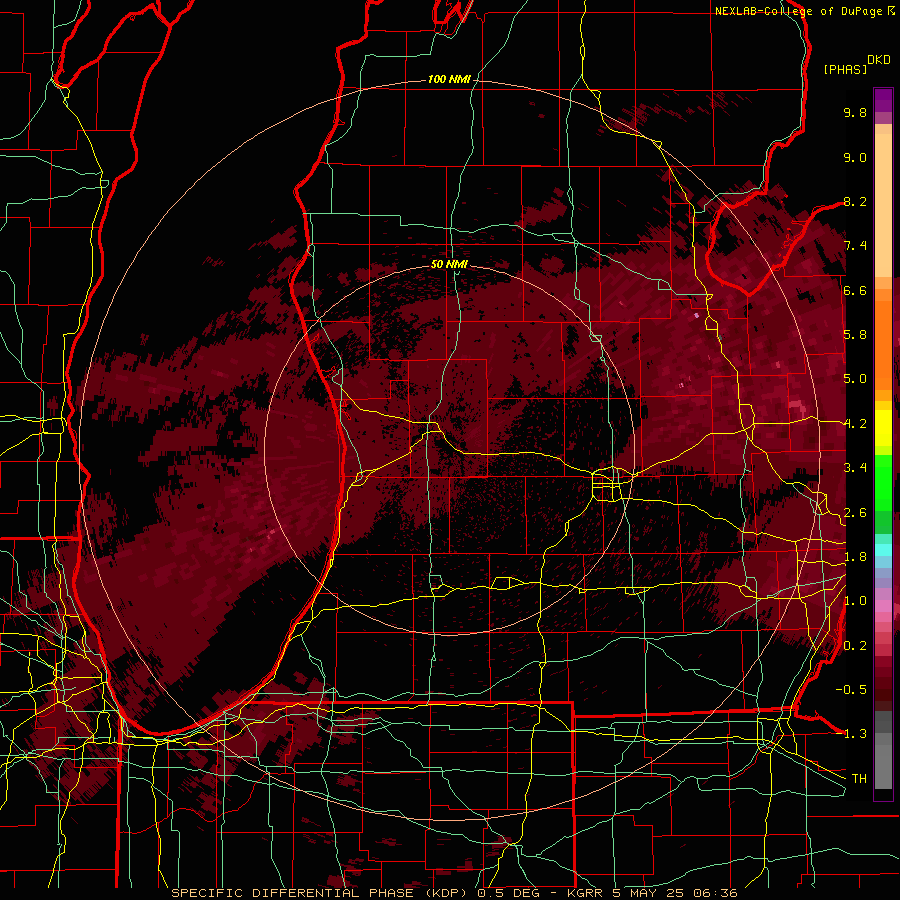Click the "50 NMI" range ring label
This screenshot has width=900, height=900.
pyautogui.click(x=449, y=264)
